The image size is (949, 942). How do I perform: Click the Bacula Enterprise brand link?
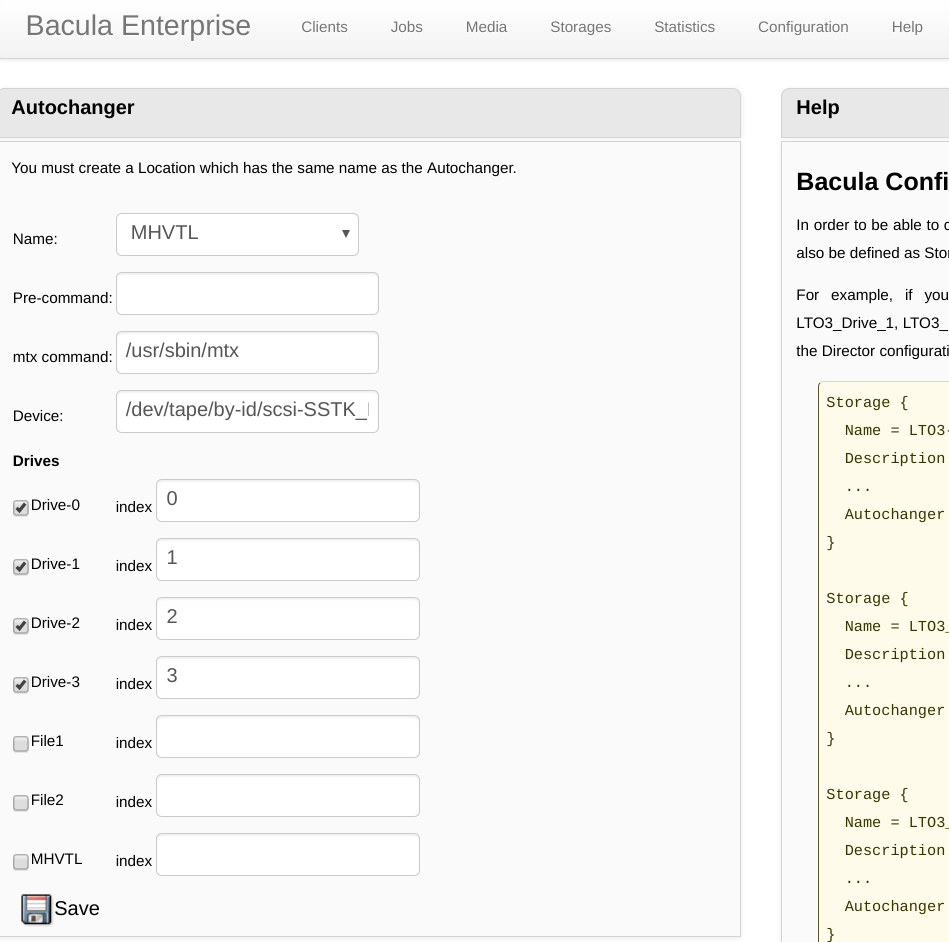pyautogui.click(x=138, y=26)
